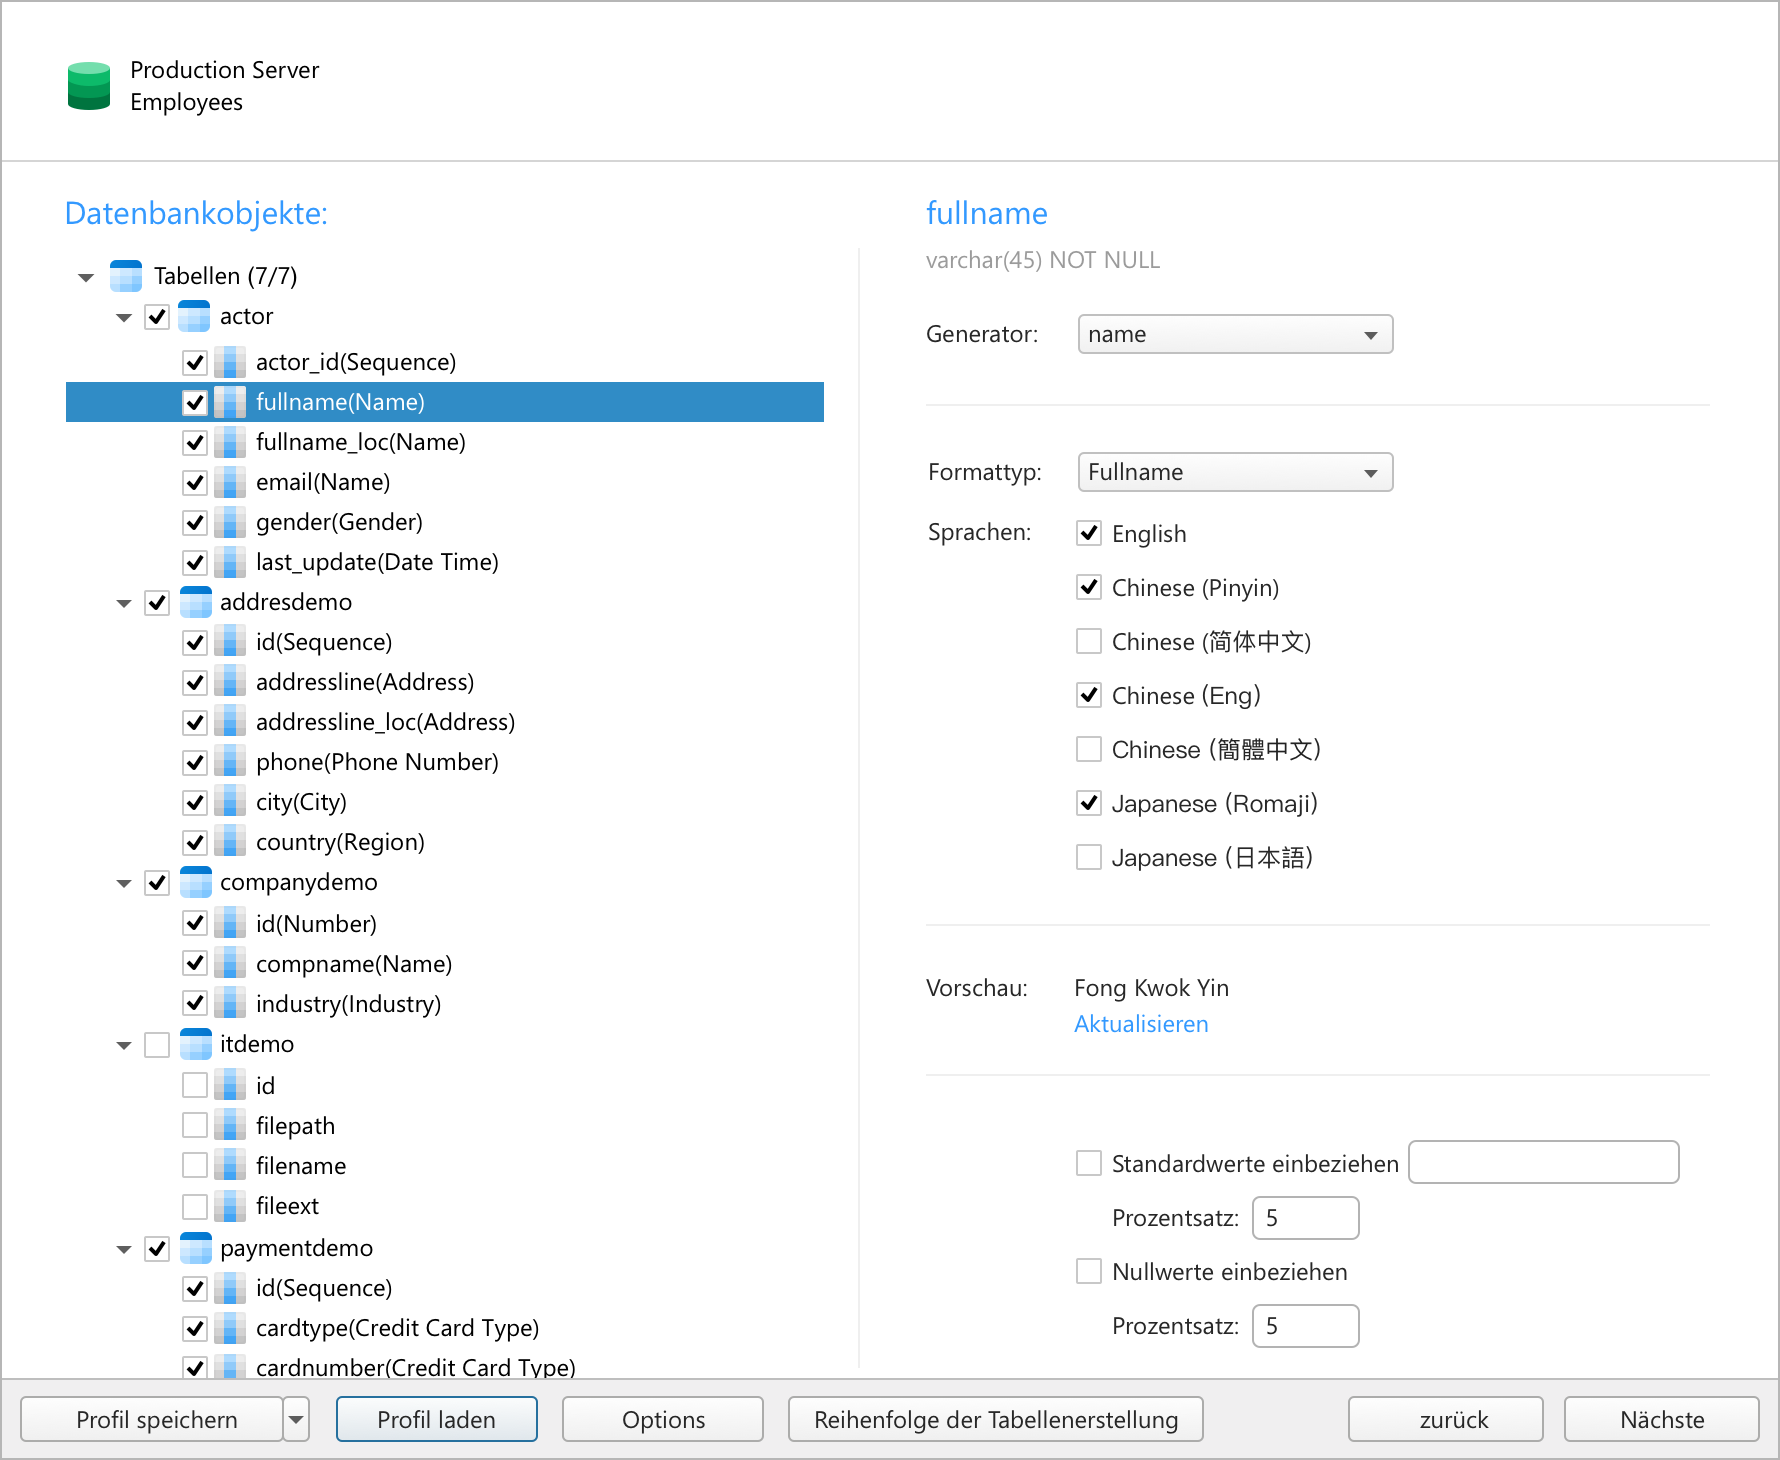Open the Formattyp dropdown showing Fullname
This screenshot has height=1460, width=1780.
tap(1235, 472)
